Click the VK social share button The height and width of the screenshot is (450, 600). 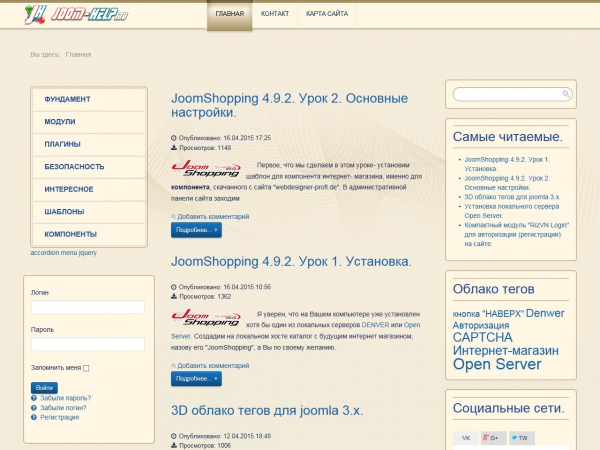(466, 438)
